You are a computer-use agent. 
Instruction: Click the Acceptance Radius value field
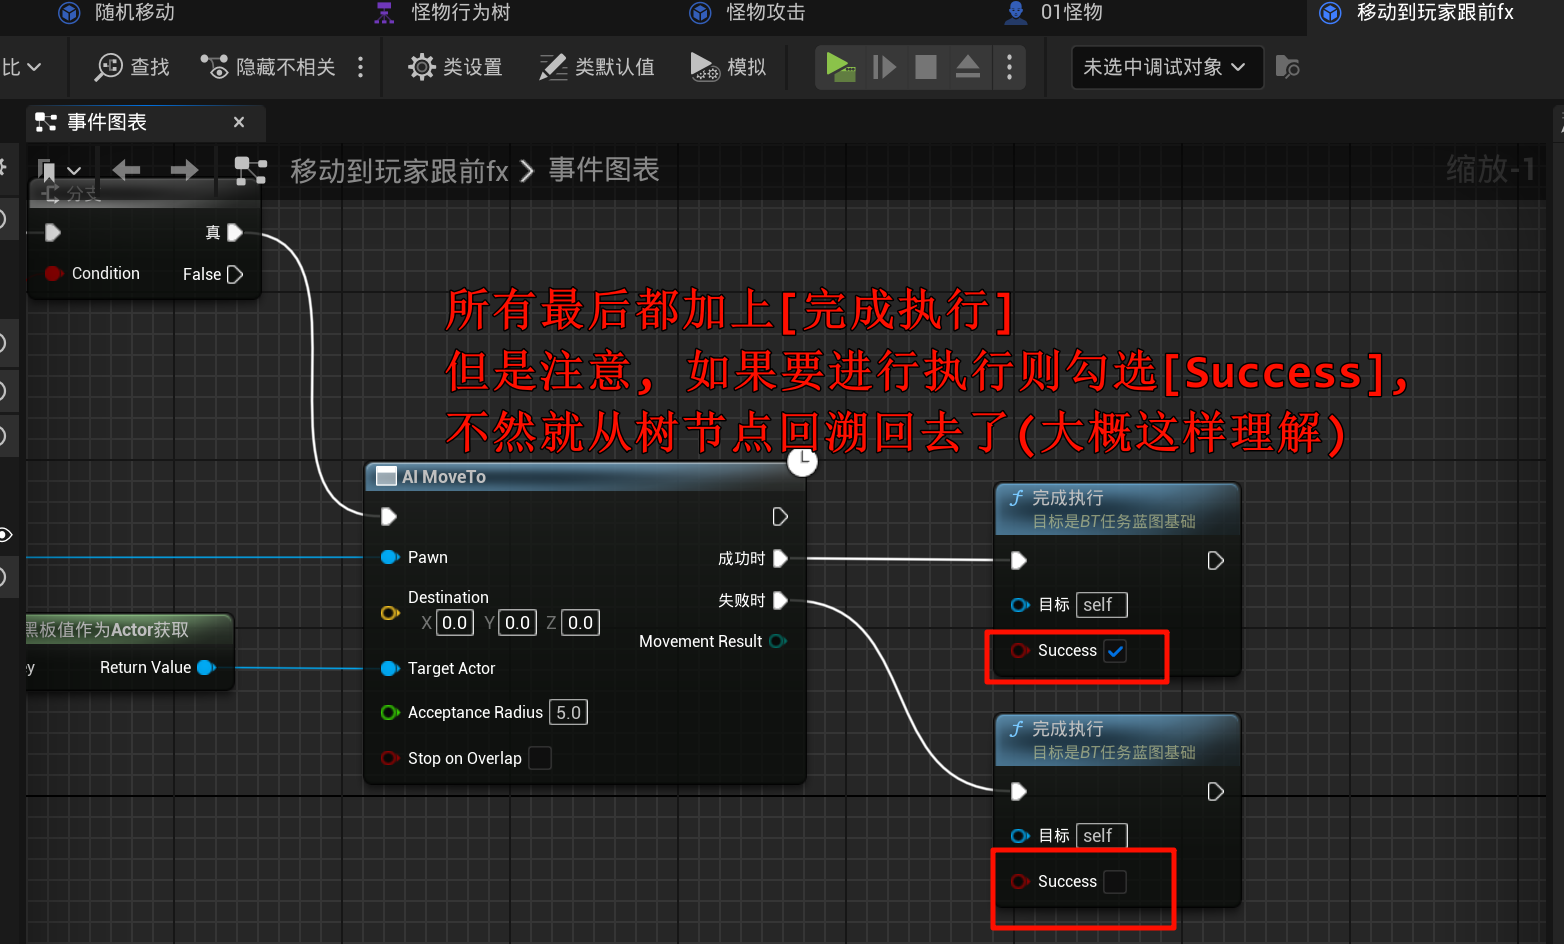click(568, 712)
